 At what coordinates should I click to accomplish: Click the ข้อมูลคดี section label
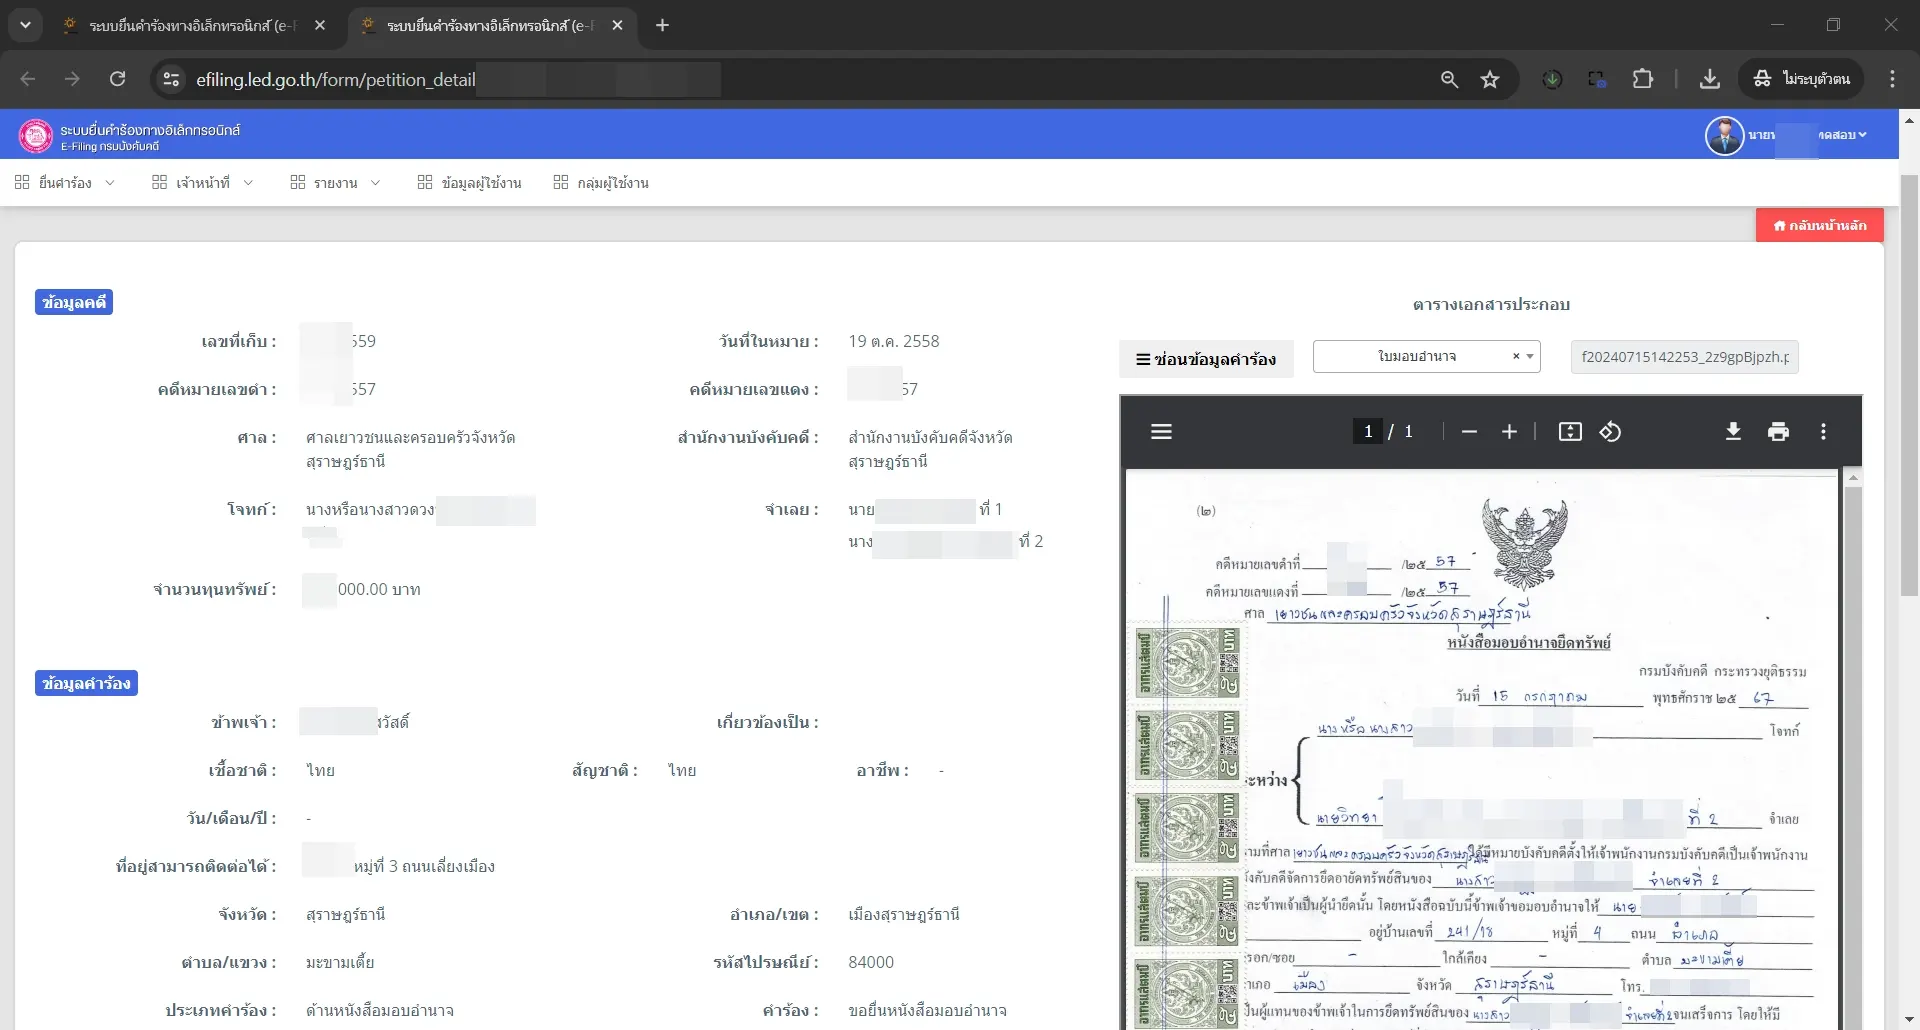click(74, 302)
